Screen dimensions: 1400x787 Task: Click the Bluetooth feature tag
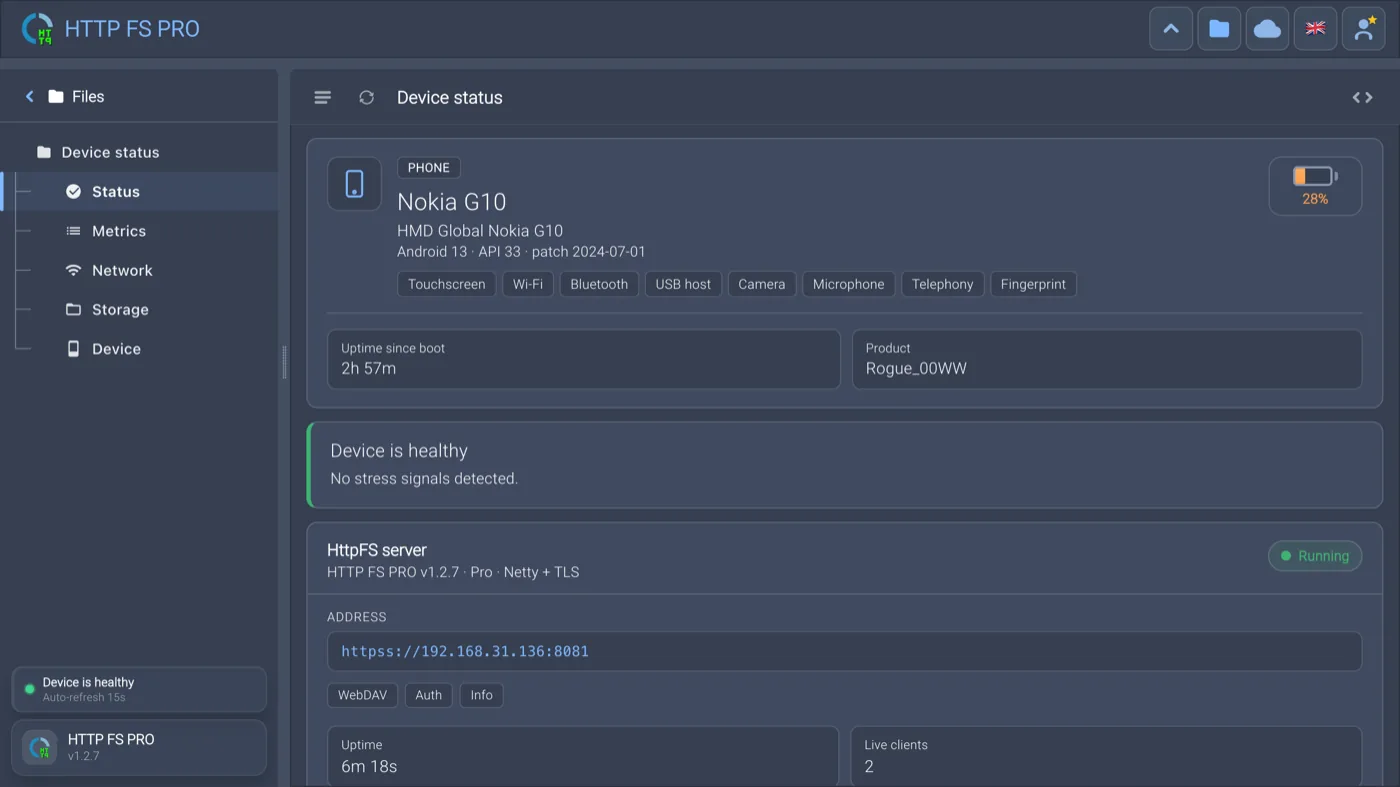point(599,284)
